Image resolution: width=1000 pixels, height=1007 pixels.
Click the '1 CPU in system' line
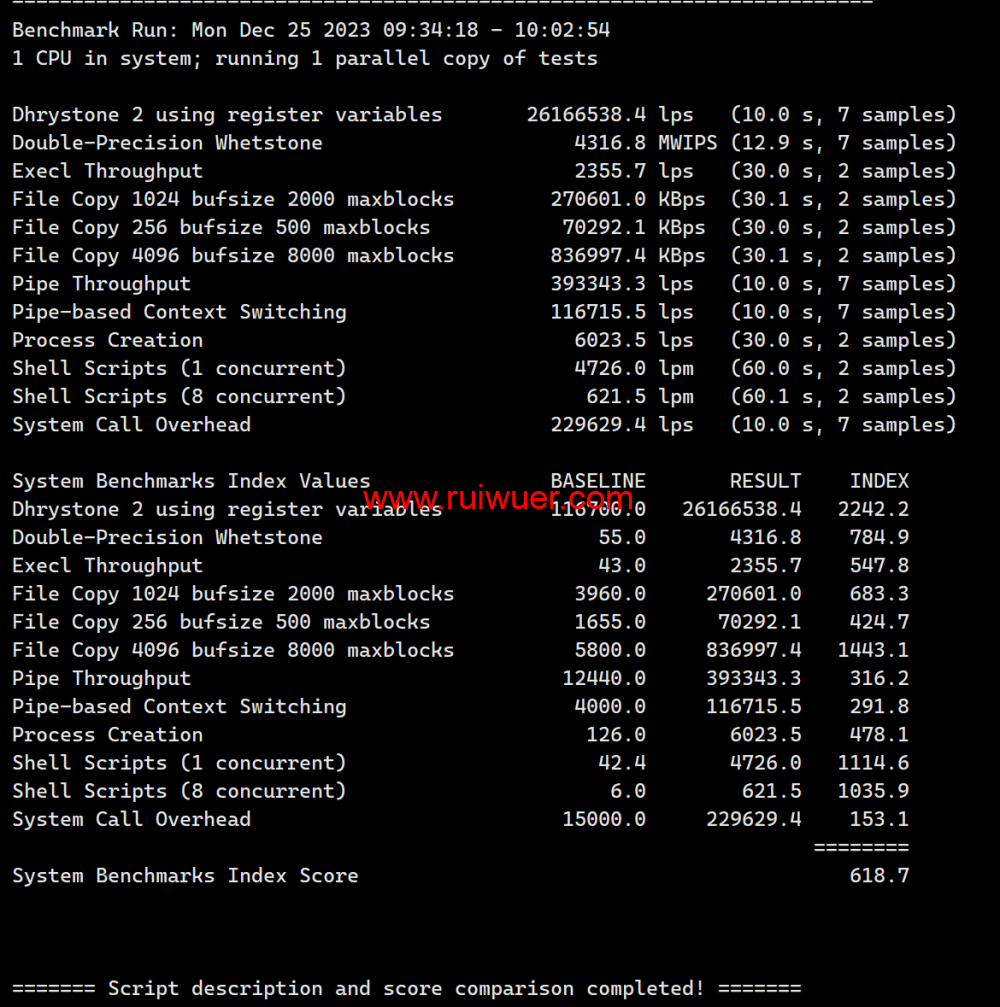[x=305, y=58]
